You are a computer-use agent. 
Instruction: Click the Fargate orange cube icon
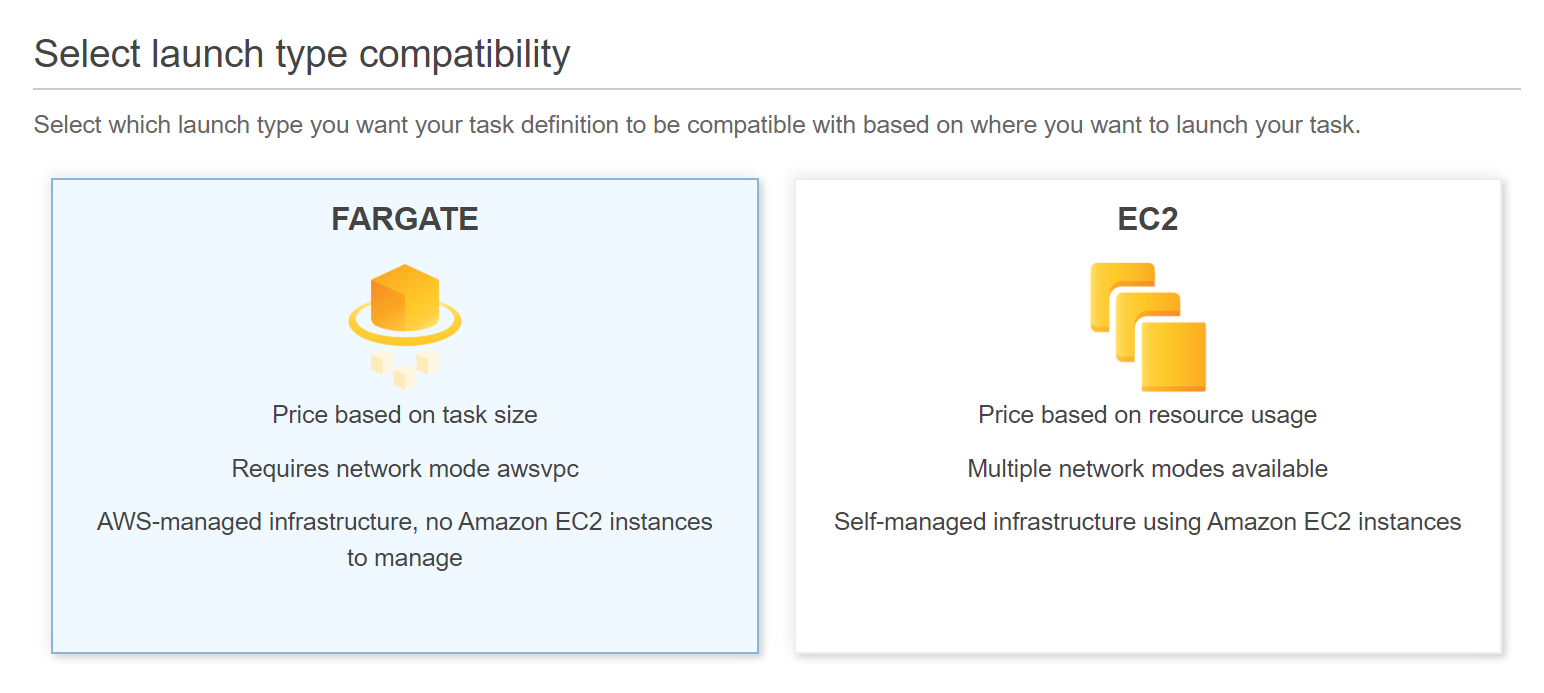[404, 296]
